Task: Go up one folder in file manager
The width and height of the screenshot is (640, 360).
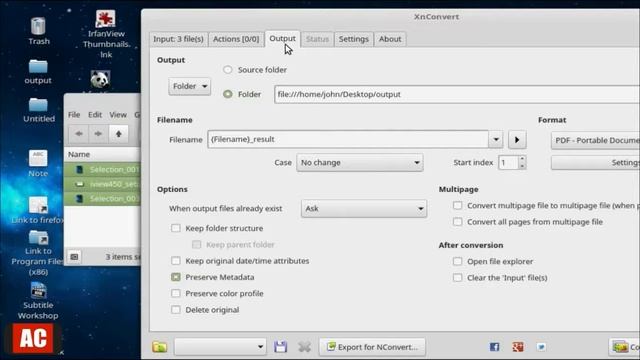Action: 118,134
